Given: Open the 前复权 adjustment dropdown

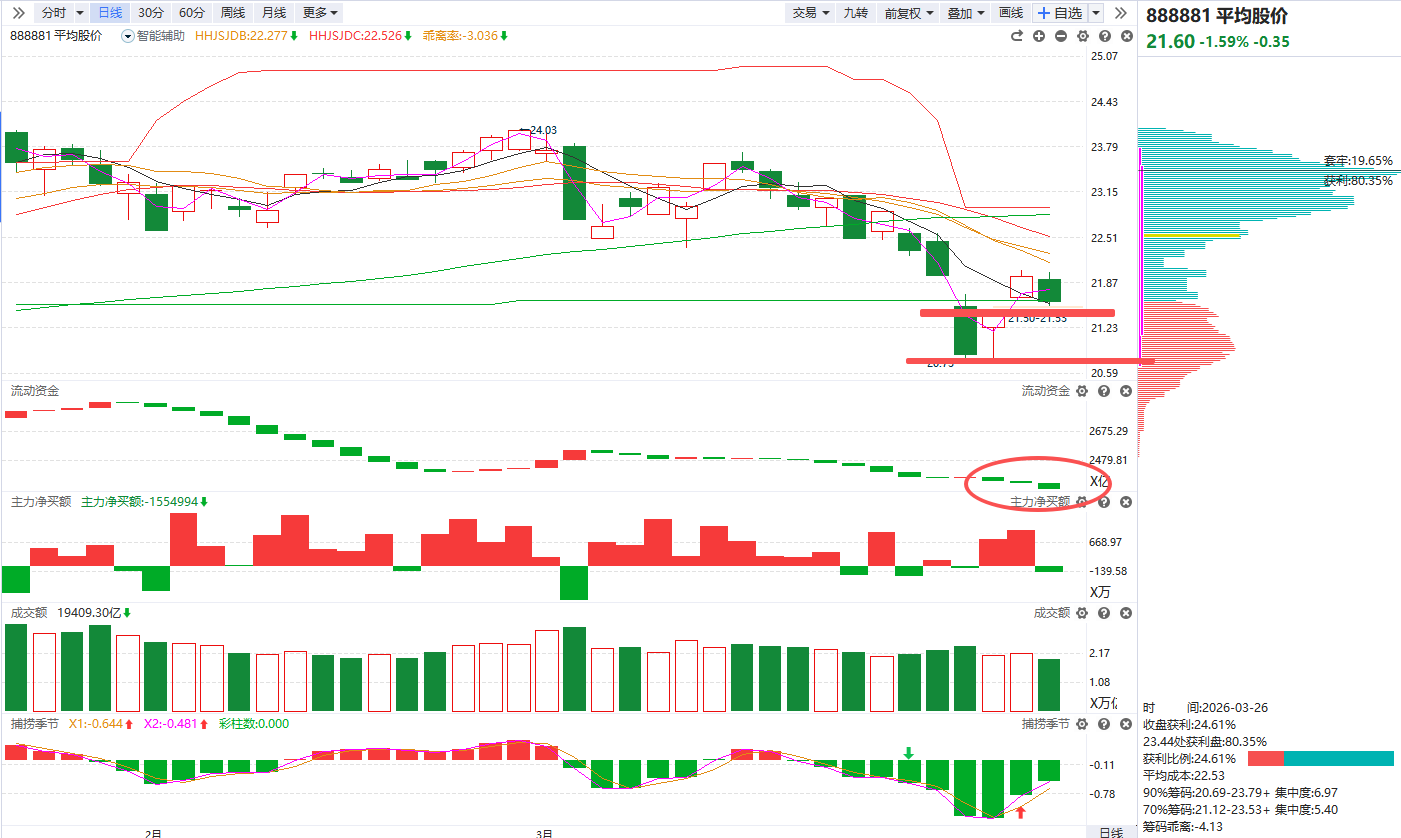Looking at the screenshot, I should coord(908,13).
